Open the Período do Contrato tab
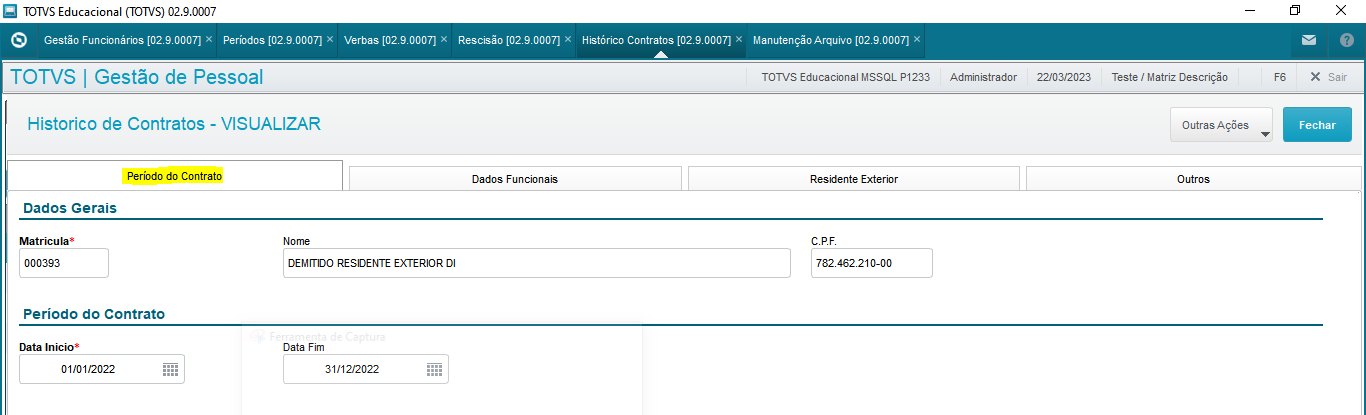The width and height of the screenshot is (1366, 415). (x=175, y=176)
